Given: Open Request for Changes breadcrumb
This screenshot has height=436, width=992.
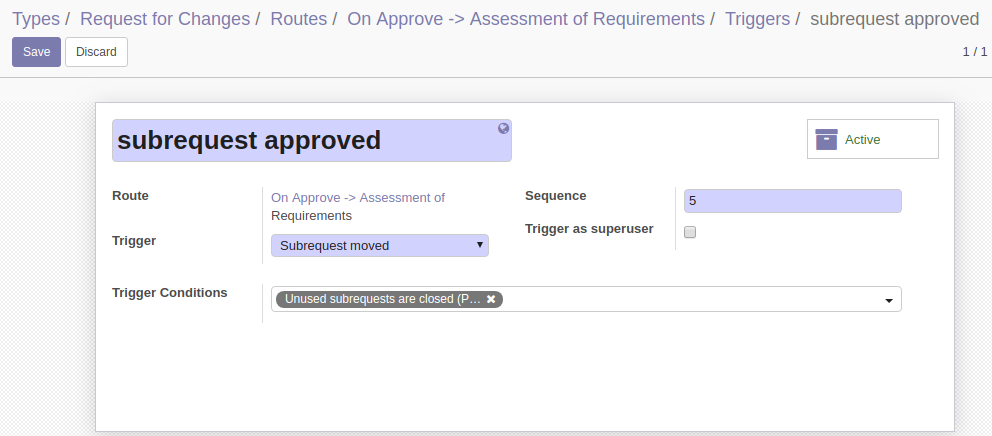Looking at the screenshot, I should click(x=165, y=19).
